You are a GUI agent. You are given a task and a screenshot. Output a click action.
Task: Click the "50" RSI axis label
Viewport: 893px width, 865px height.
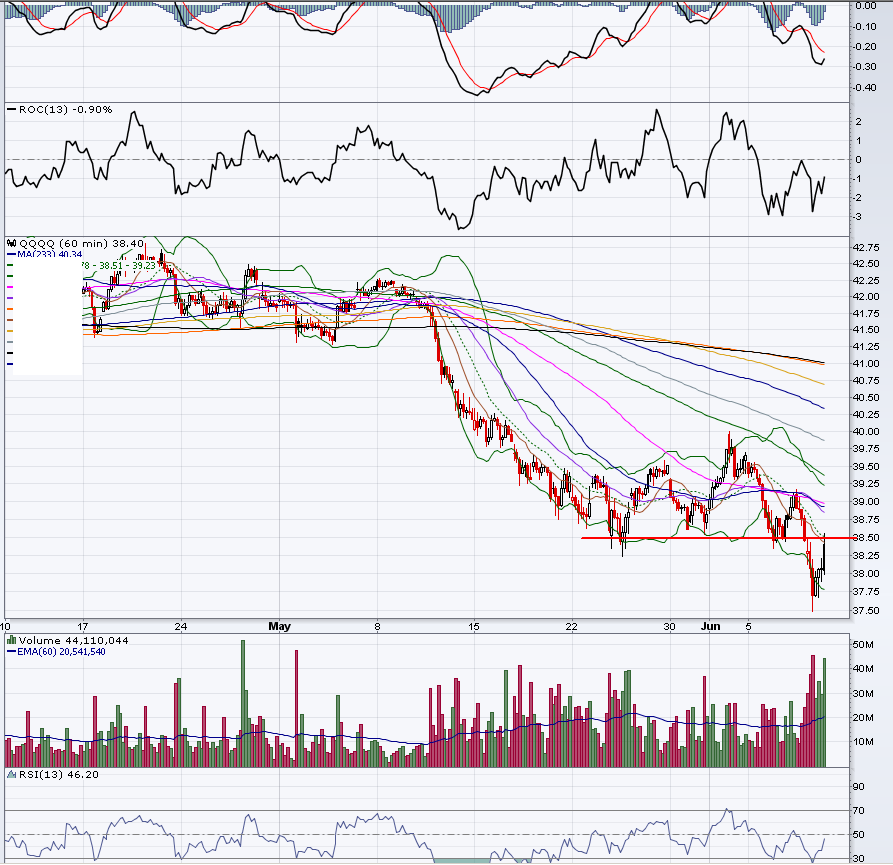tap(858, 834)
